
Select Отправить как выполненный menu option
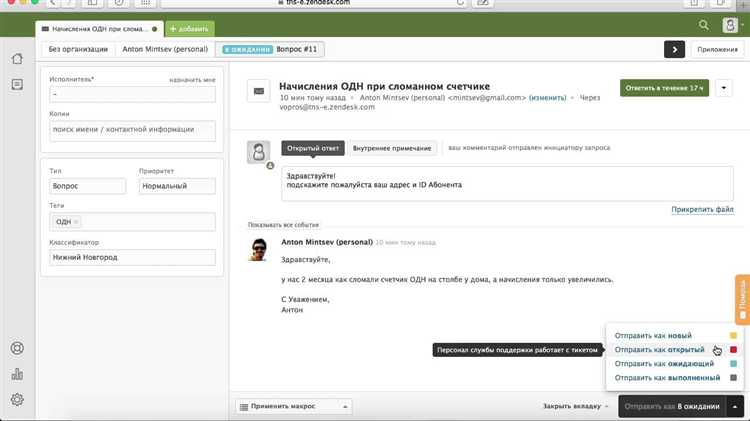coord(667,378)
